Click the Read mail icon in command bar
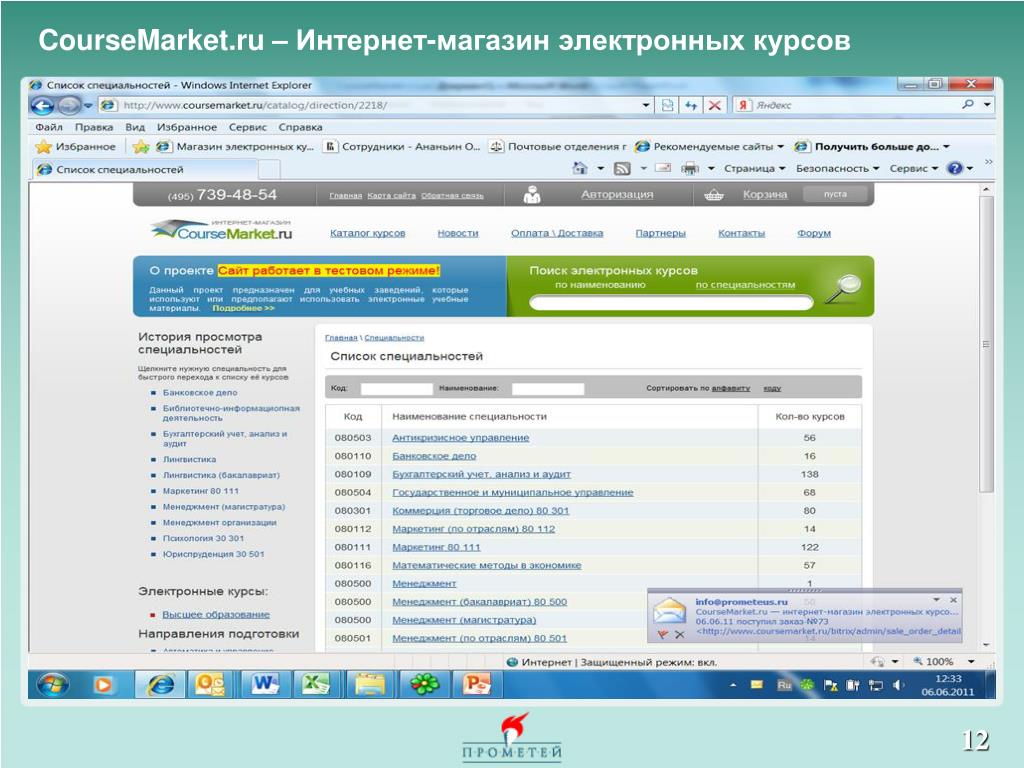 [x=664, y=168]
